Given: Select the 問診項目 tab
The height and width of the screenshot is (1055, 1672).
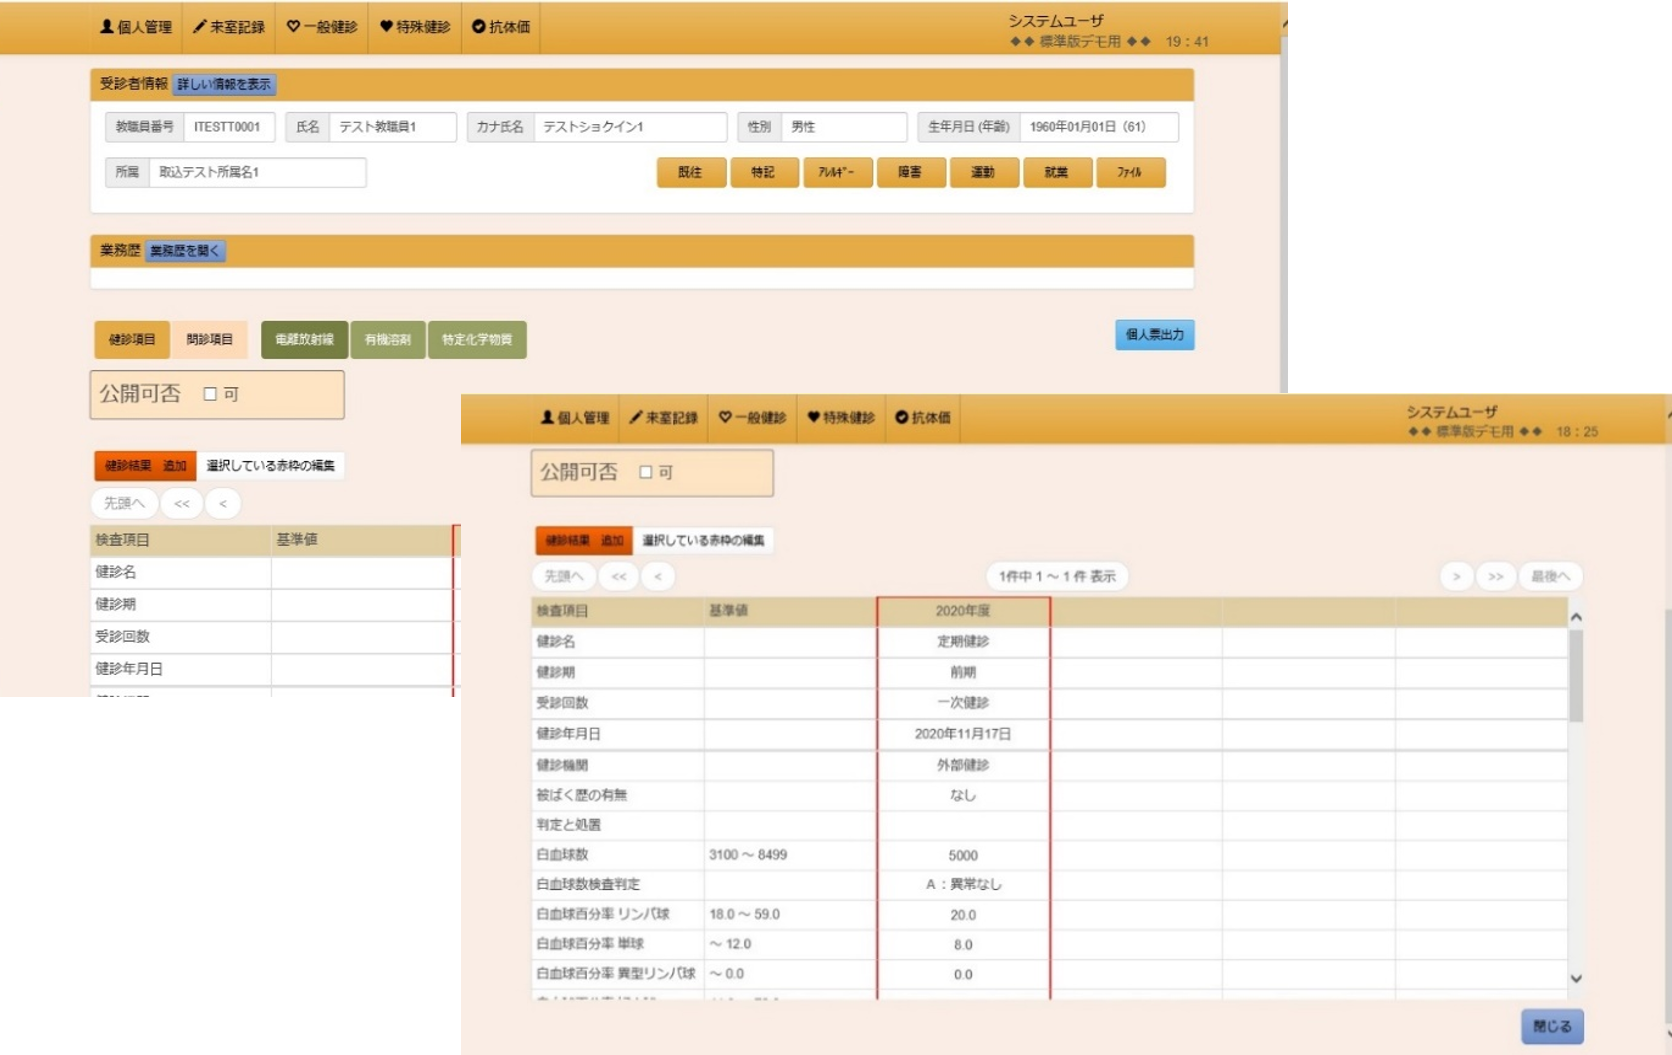Looking at the screenshot, I should point(210,340).
